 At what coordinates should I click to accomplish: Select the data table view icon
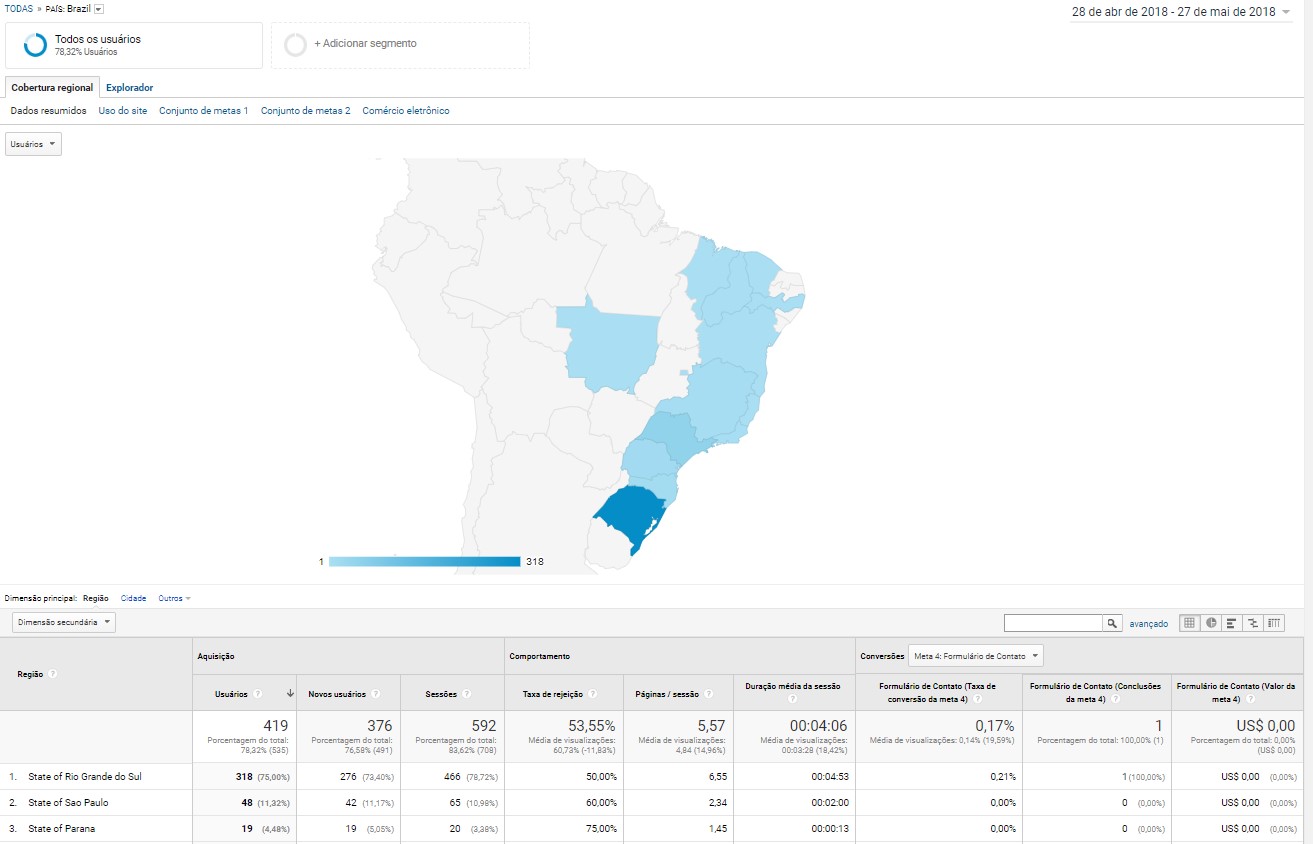click(1189, 623)
